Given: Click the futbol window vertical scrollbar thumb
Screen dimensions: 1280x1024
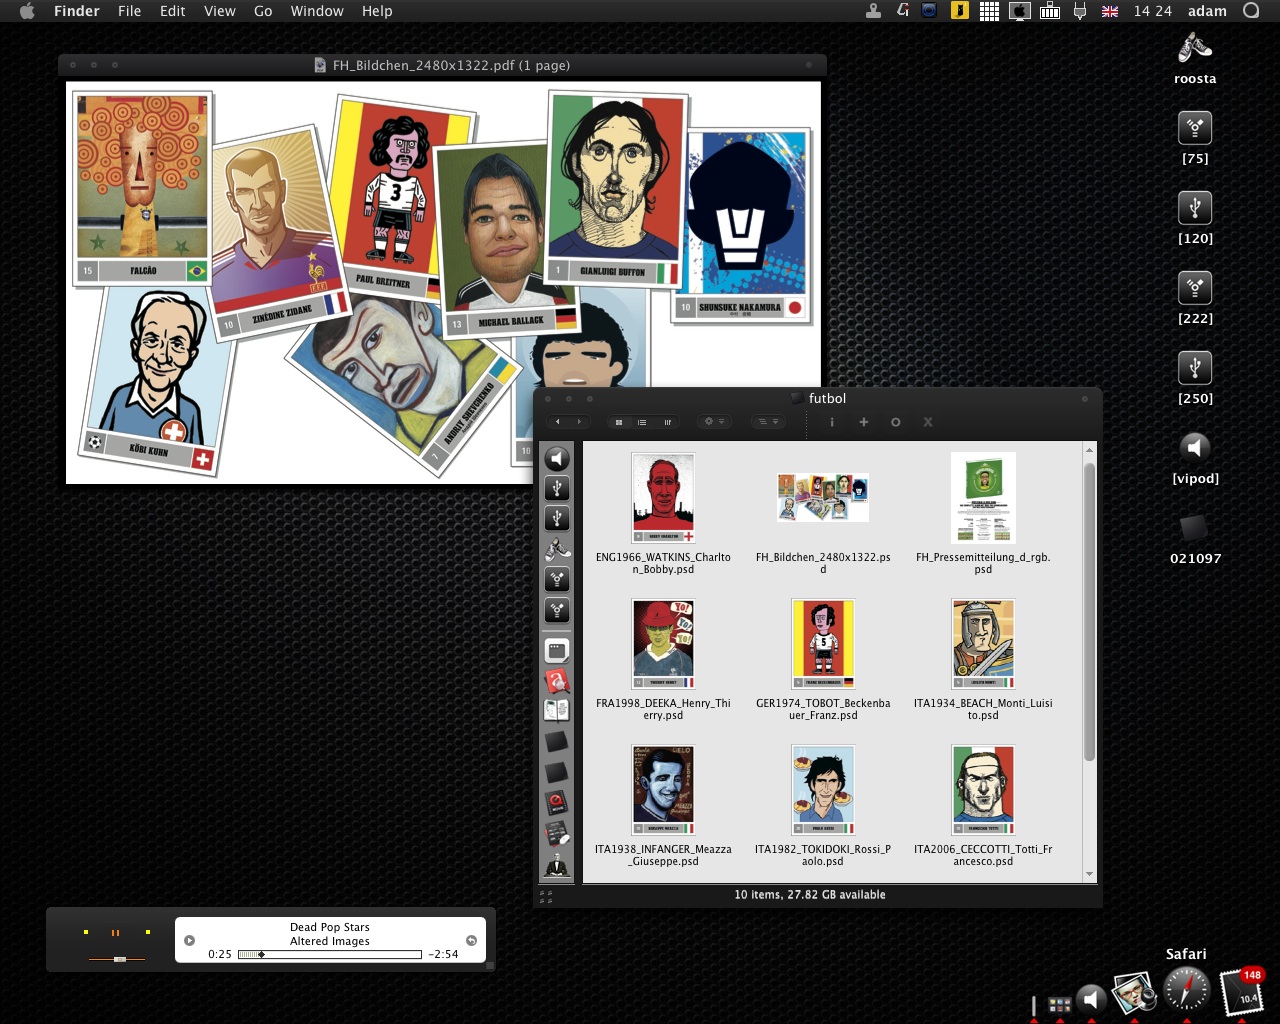Looking at the screenshot, I should tap(1089, 610).
